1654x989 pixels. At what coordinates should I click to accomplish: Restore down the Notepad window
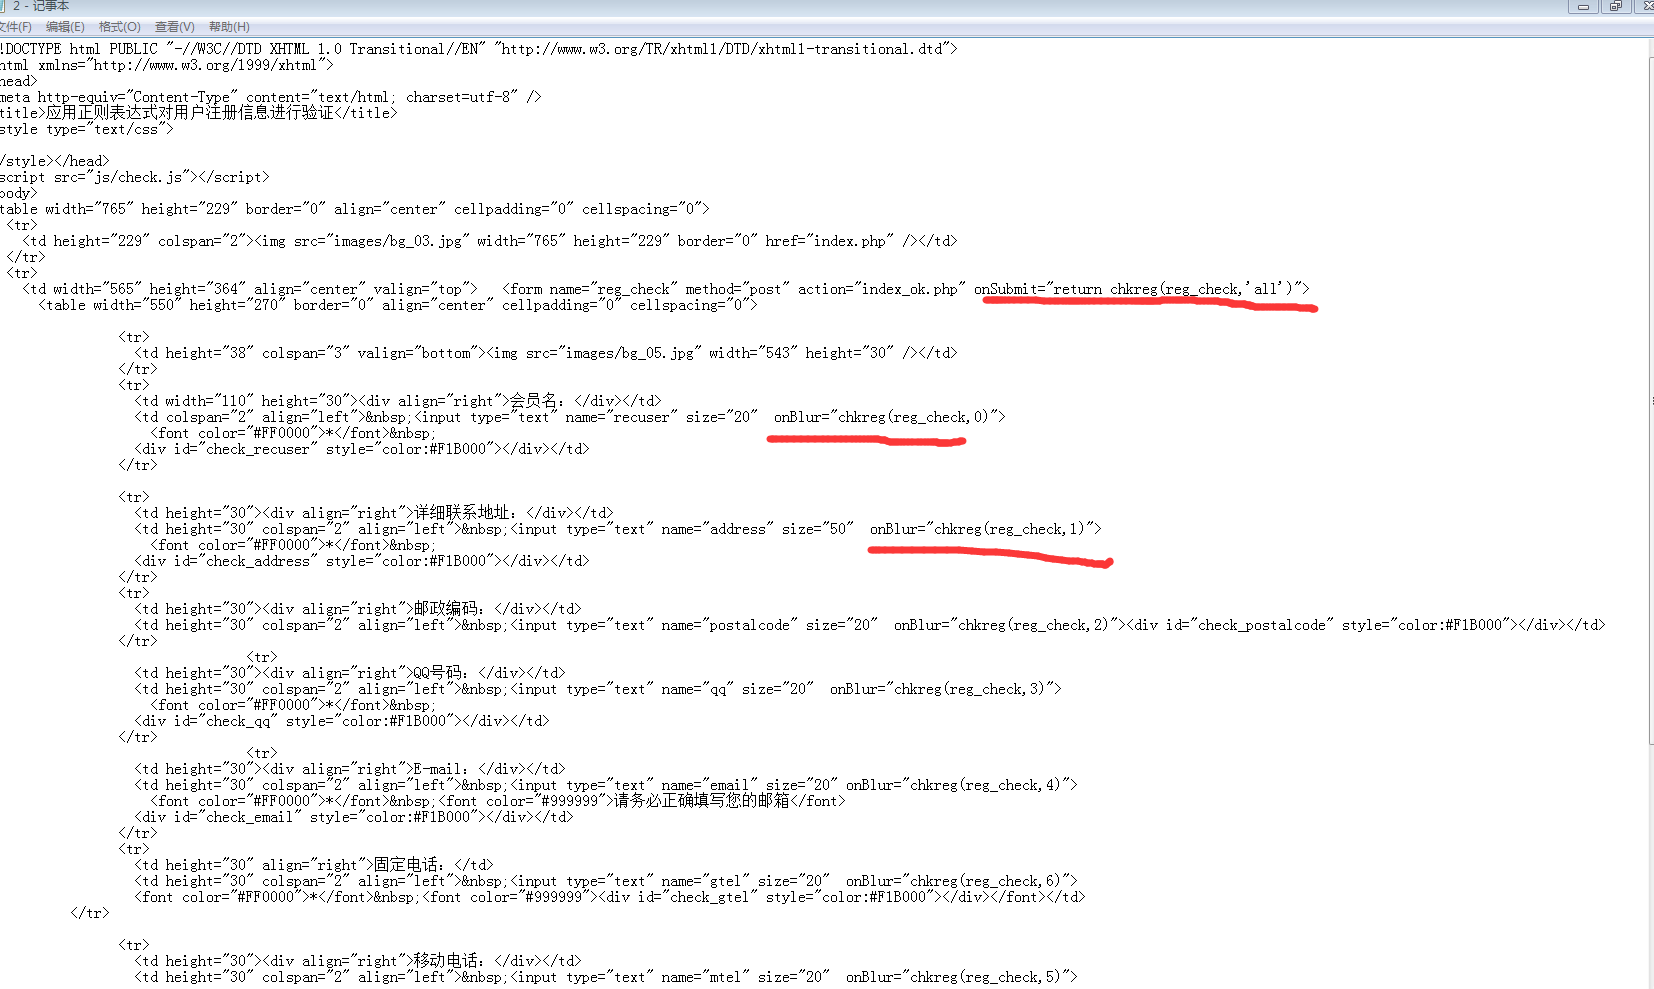[1615, 6]
